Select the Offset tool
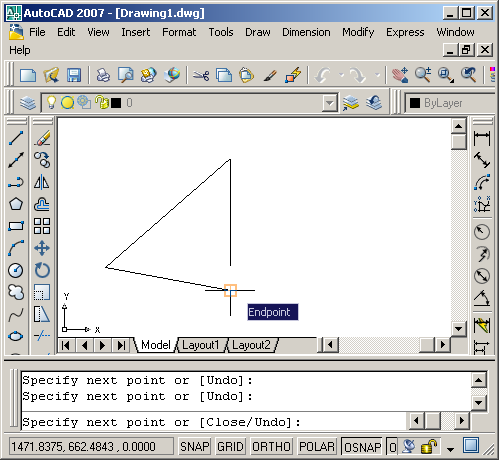The height and width of the screenshot is (460, 499). [x=42, y=204]
